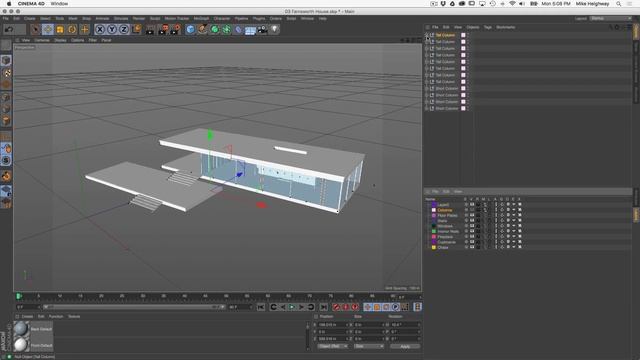Expand the first Short Column object
Viewport: 640px width, 360px height.
(x=427, y=89)
